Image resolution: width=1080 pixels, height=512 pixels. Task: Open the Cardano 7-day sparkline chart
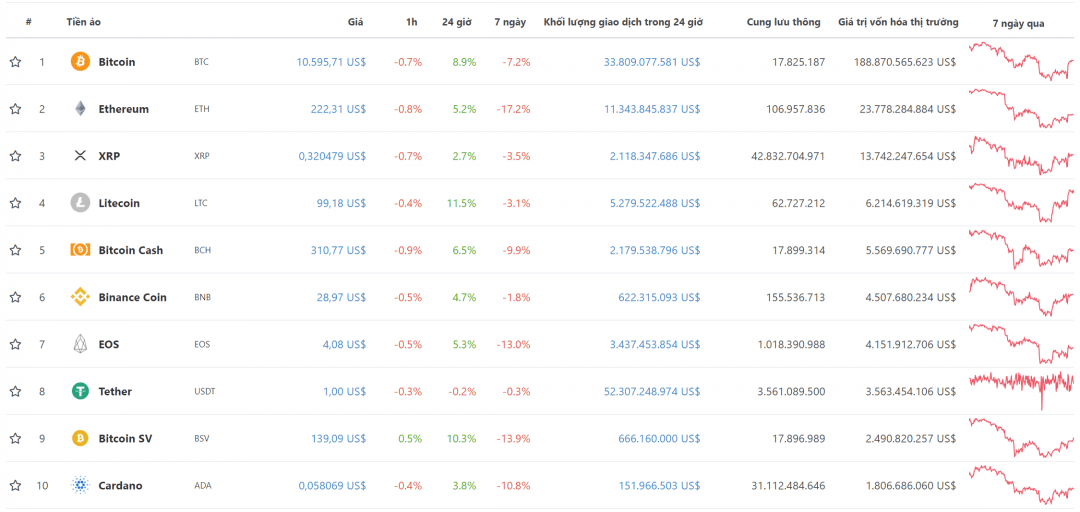click(x=1021, y=485)
